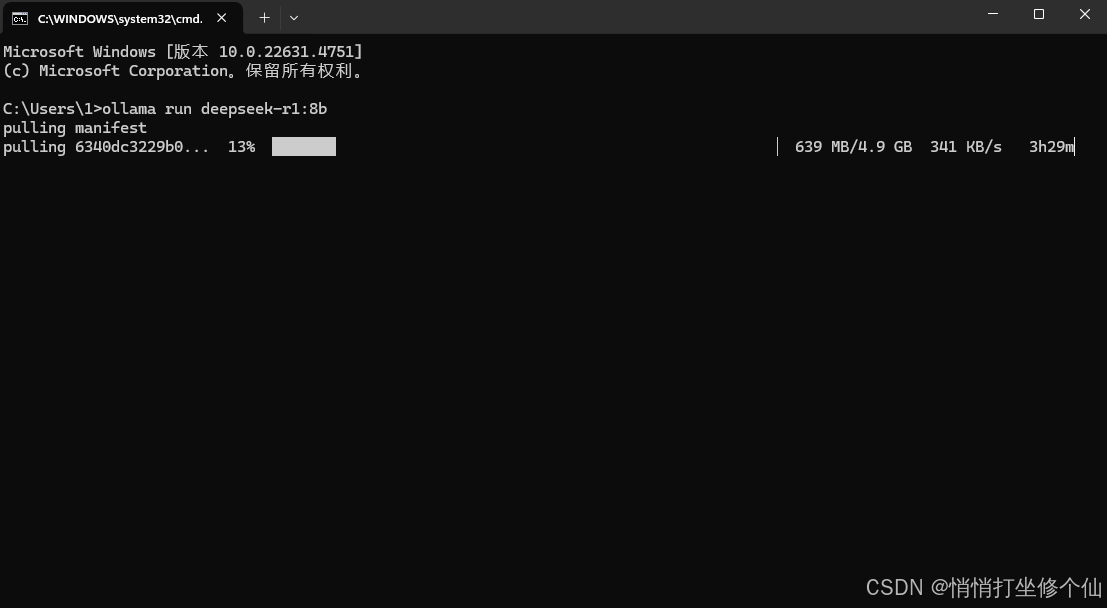Click the 13% progress value
This screenshot has height=608, width=1107.
click(x=241, y=147)
